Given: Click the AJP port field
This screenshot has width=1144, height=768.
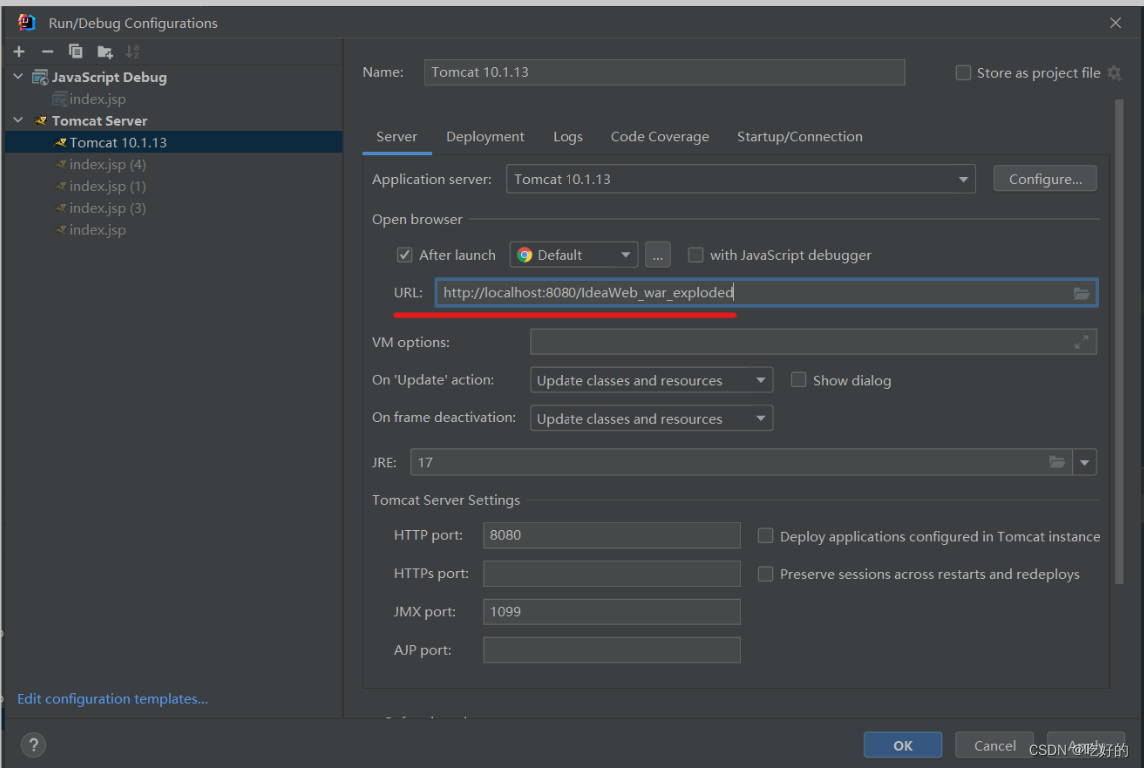Looking at the screenshot, I should click(611, 650).
